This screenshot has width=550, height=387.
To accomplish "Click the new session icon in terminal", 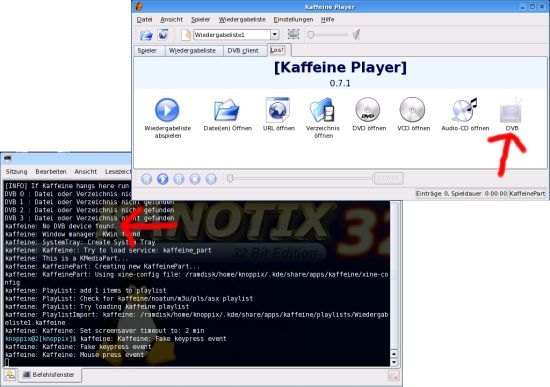I will [10, 375].
